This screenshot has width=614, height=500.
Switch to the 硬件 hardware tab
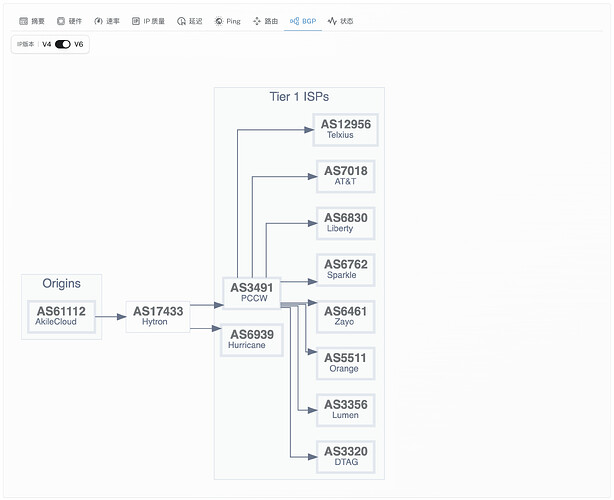[69, 21]
